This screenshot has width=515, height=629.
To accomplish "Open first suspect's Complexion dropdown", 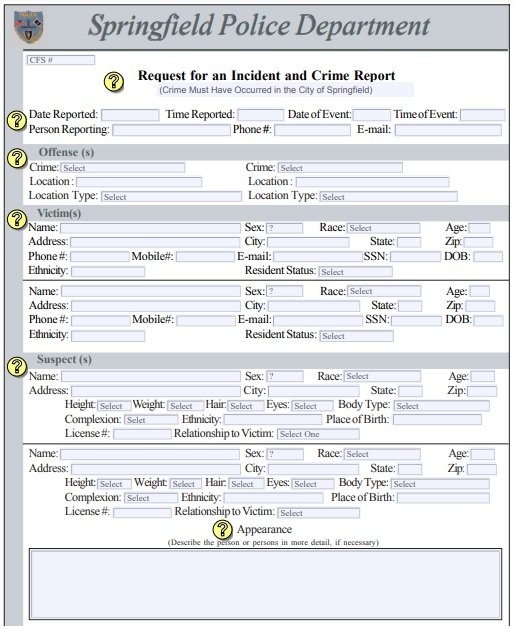I will coord(151,420).
